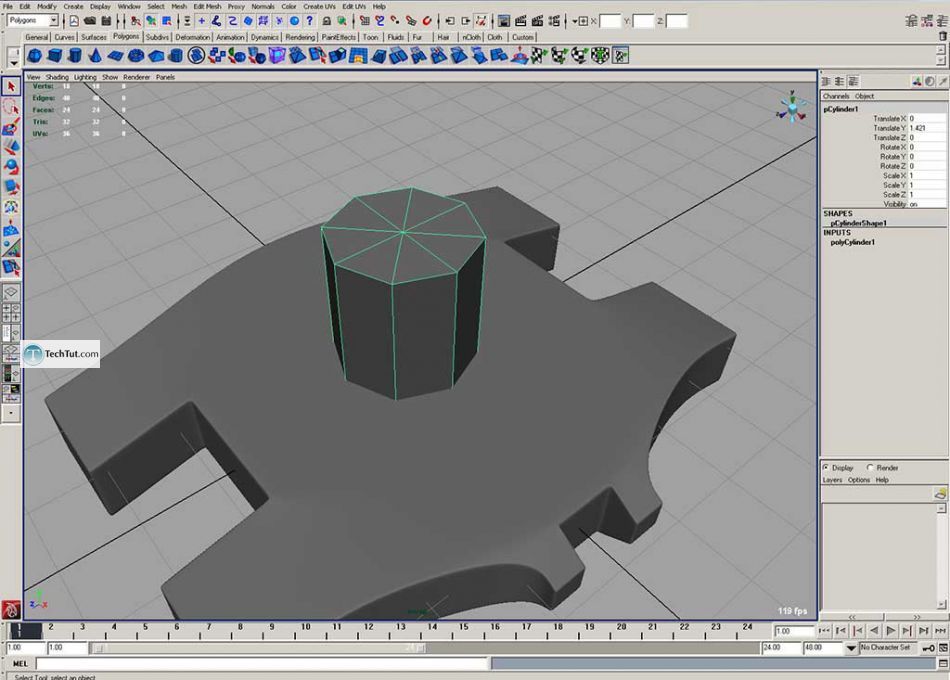Open the viewport Shading menu

(x=56, y=77)
